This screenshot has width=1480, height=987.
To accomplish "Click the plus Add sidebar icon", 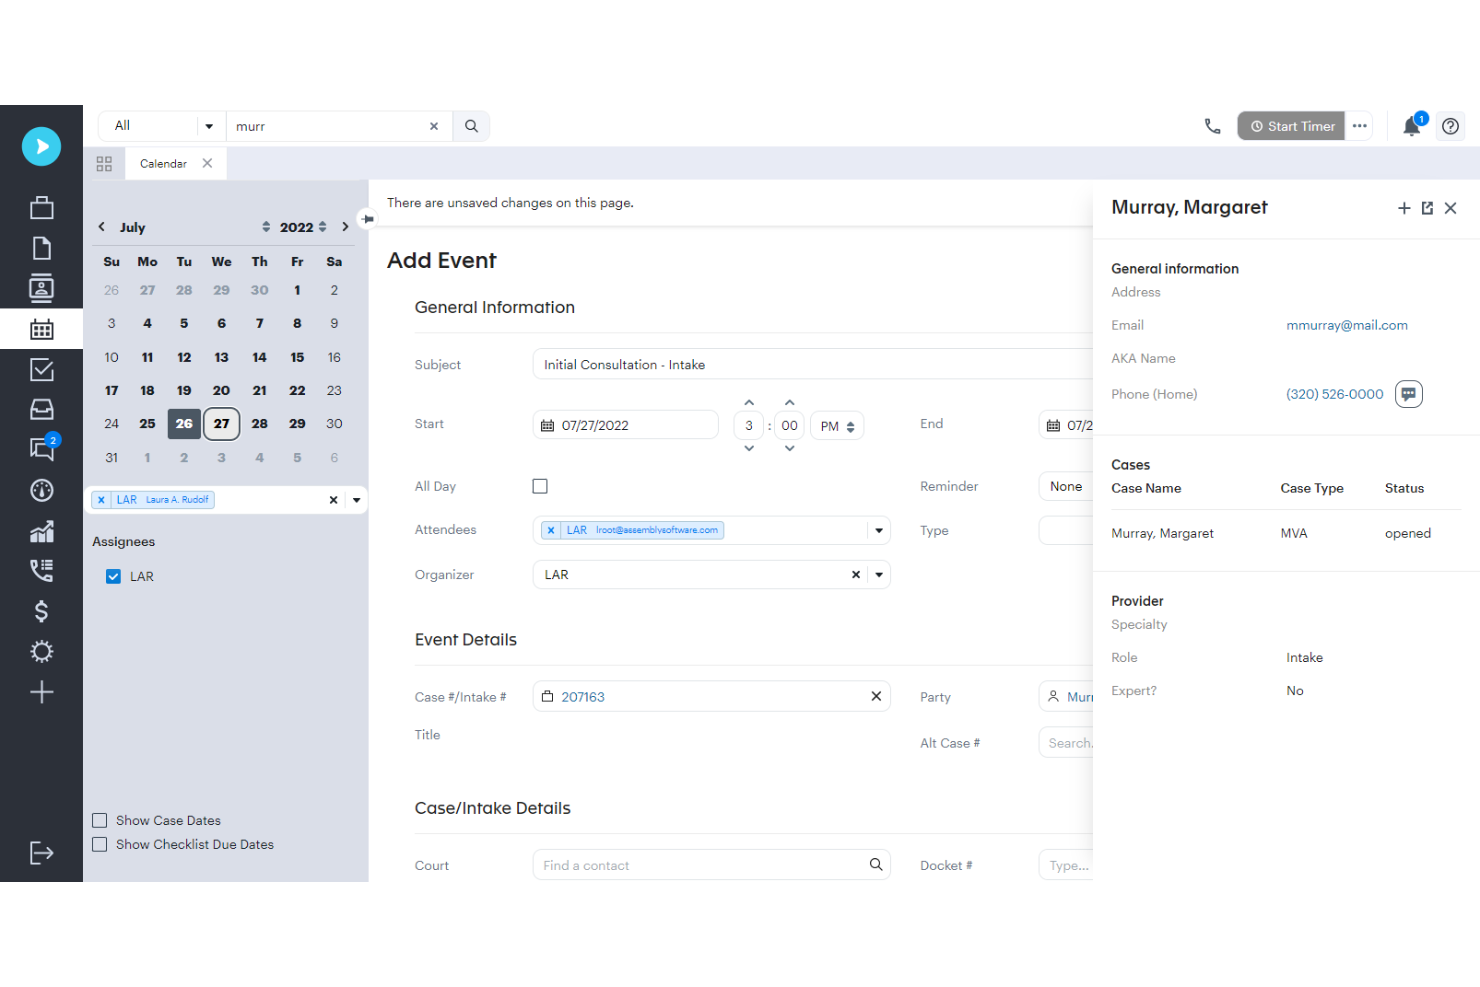I will point(41,692).
